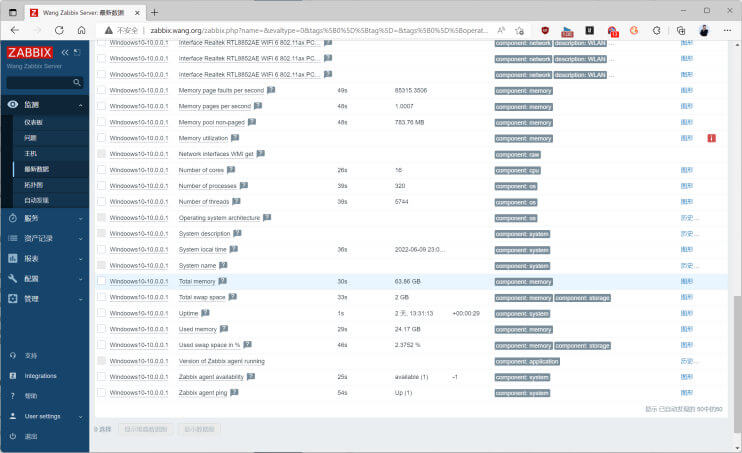
Task: Click the page vertical scrollbar thumb
Action: (737, 363)
